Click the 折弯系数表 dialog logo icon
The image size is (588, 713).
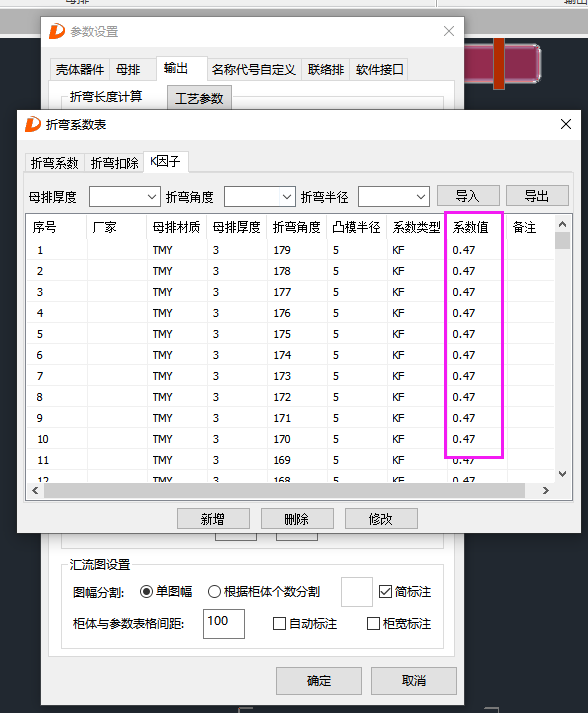[x=33, y=124]
